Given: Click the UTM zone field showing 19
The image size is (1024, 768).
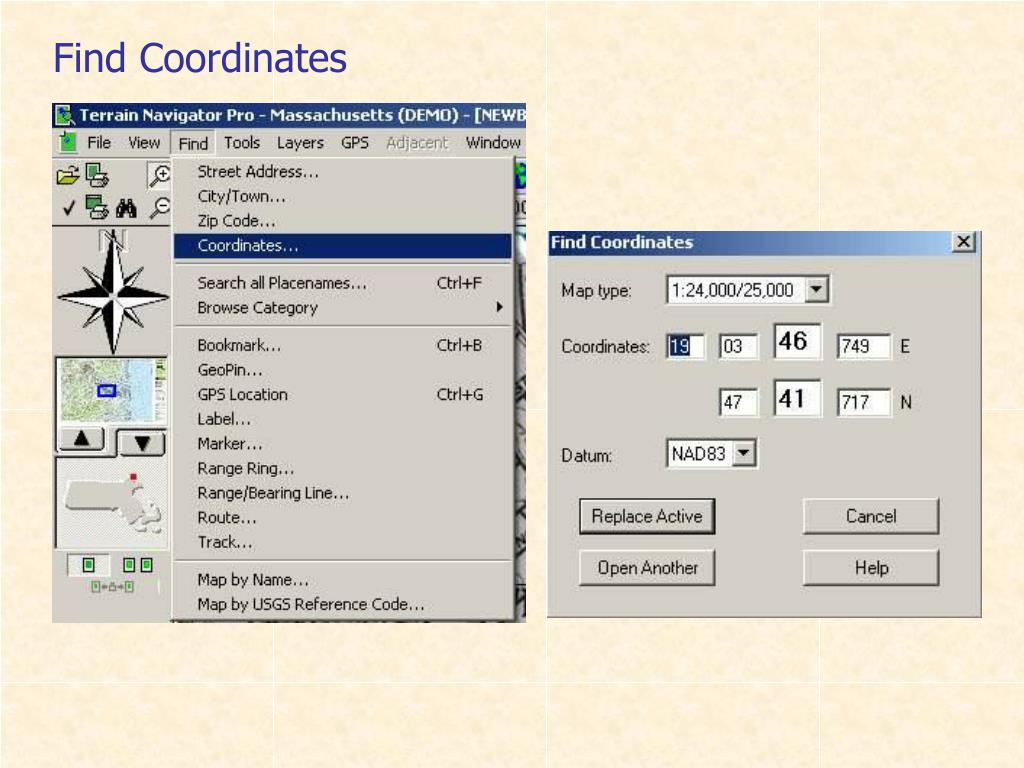Looking at the screenshot, I should pos(685,345).
